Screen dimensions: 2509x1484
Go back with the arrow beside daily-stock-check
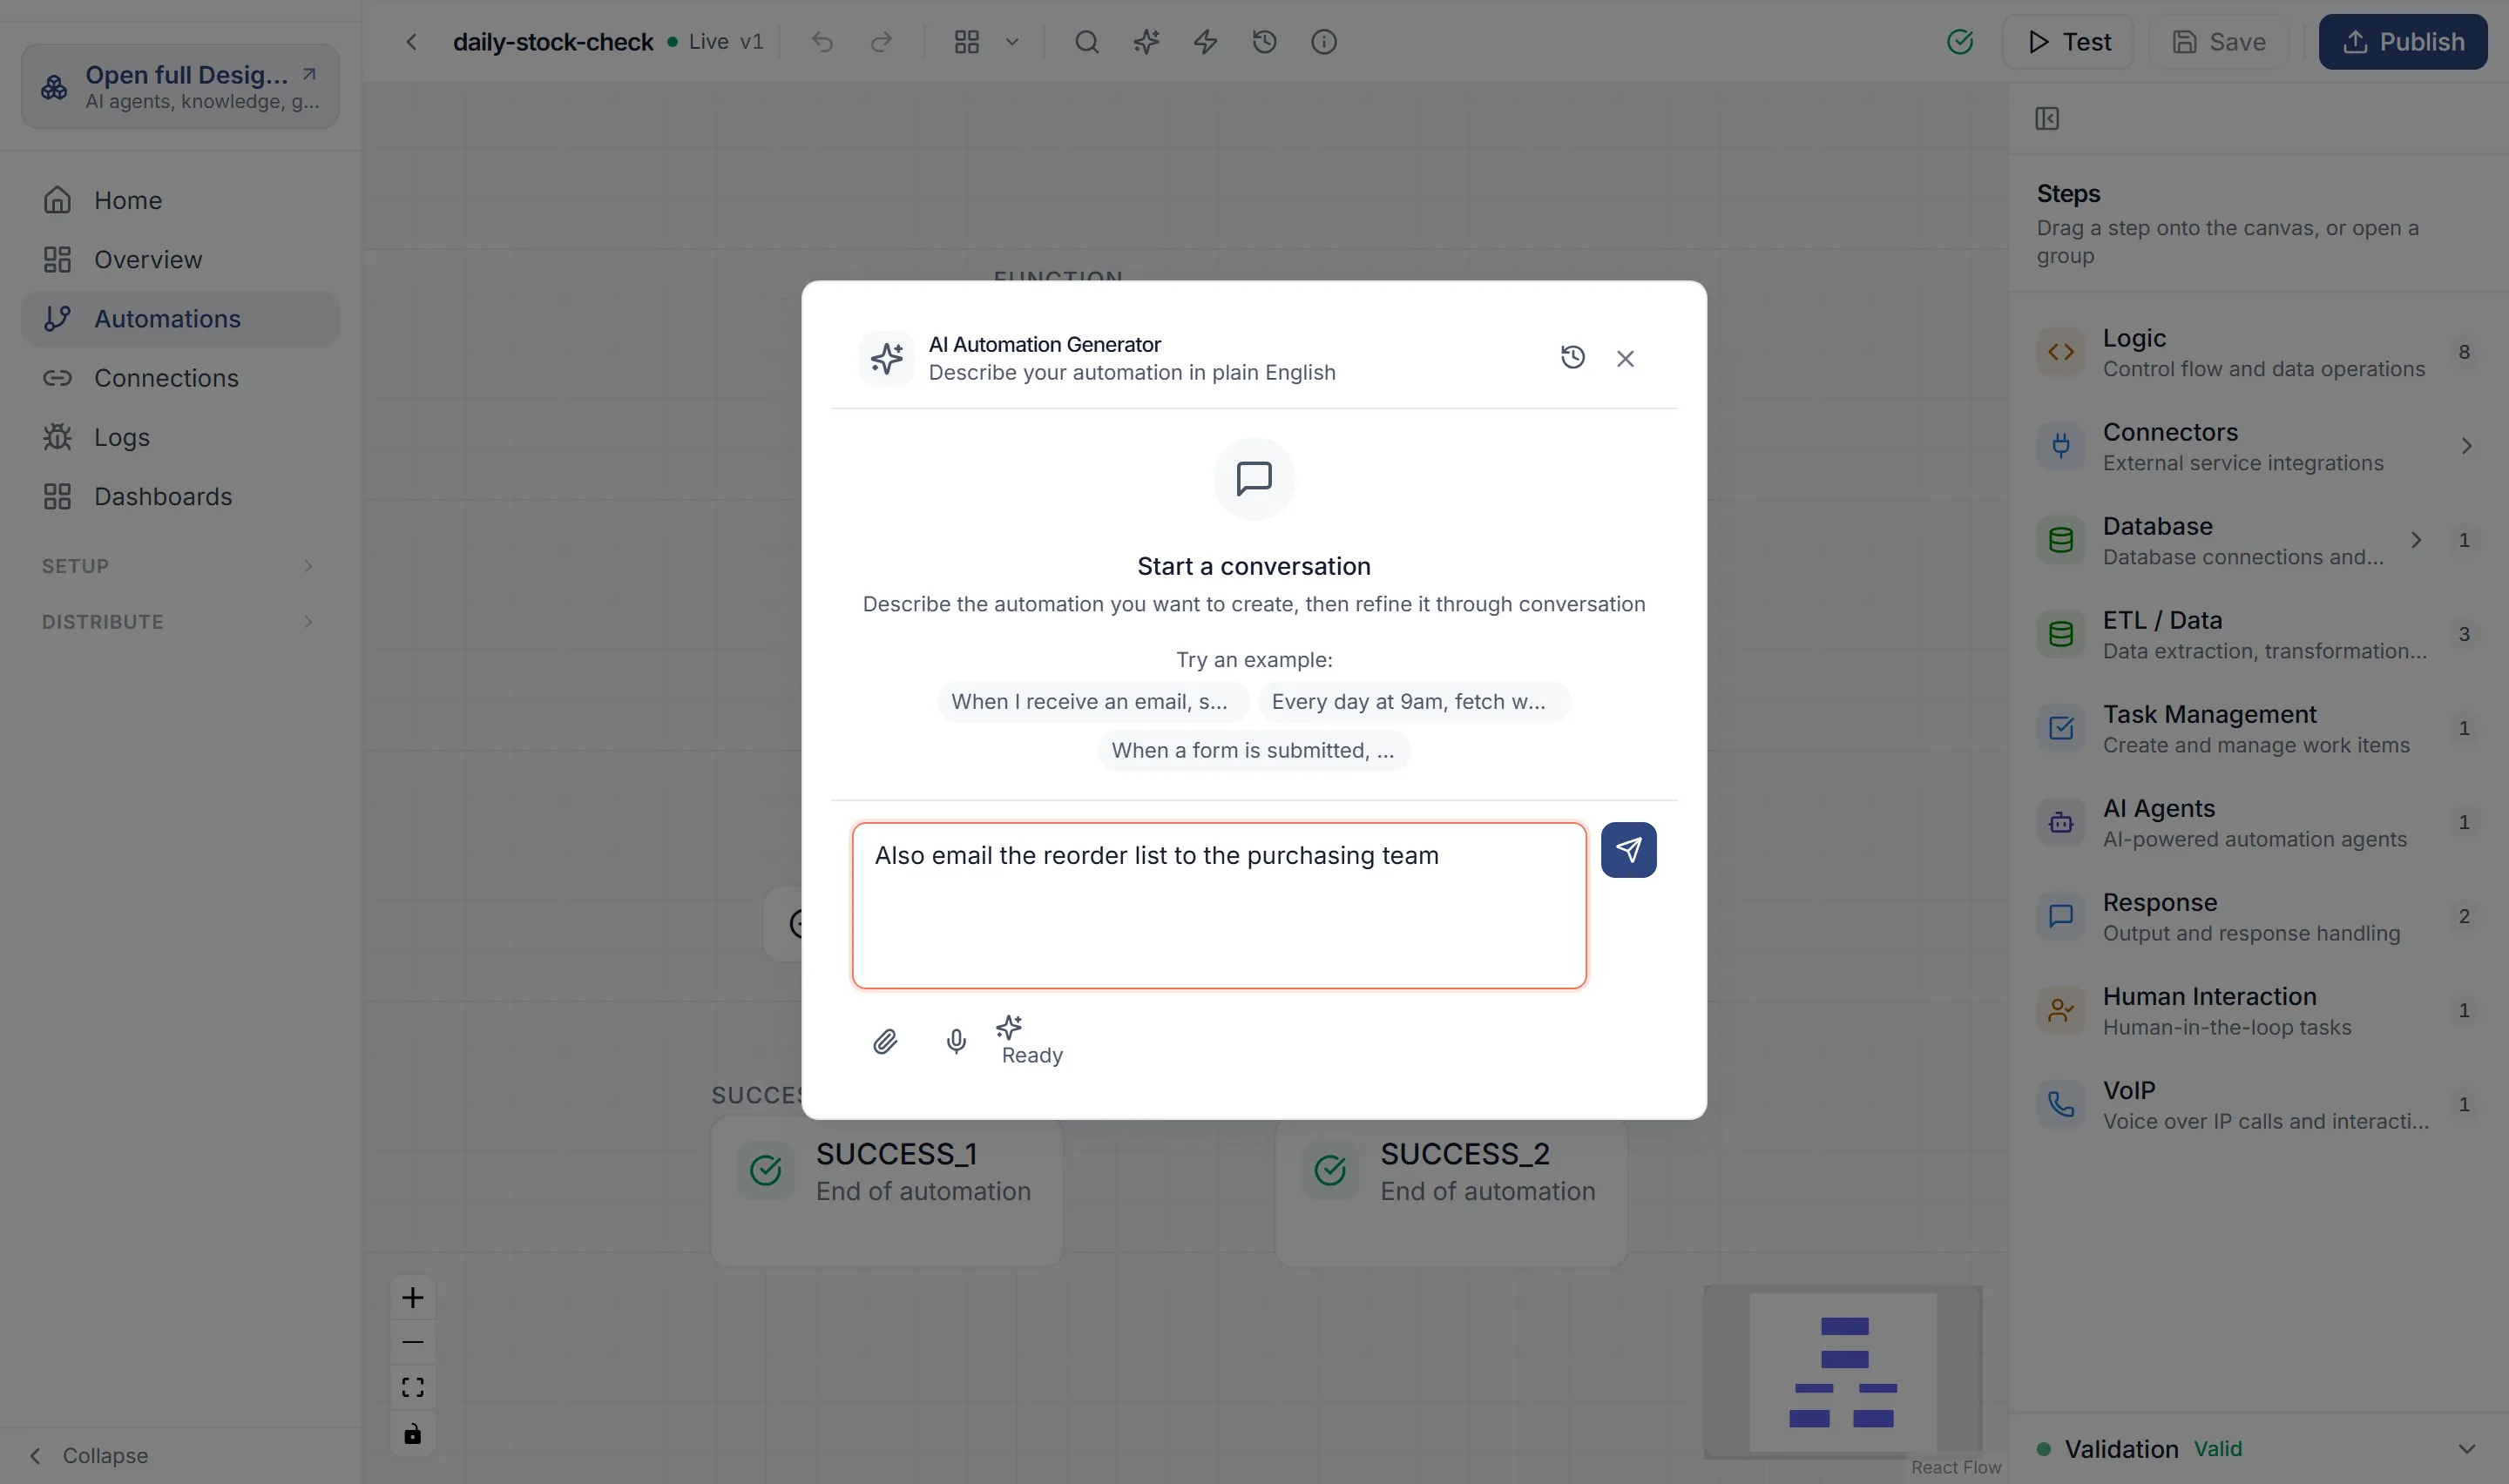click(x=411, y=42)
